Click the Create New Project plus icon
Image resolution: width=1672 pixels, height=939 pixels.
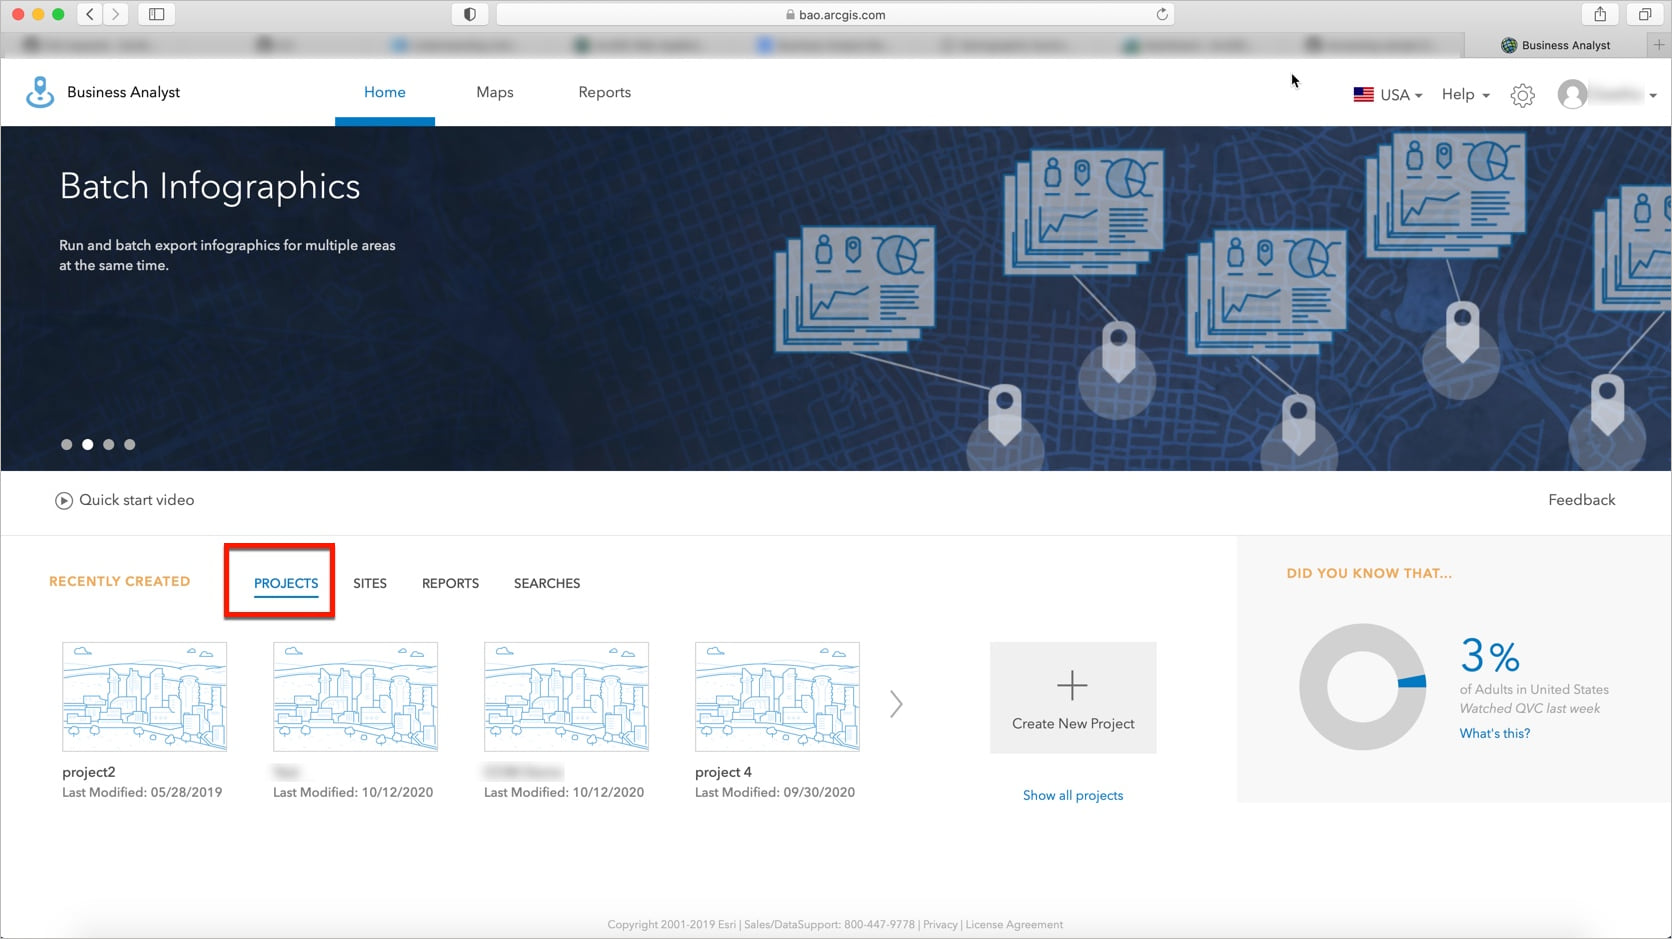1072,685
